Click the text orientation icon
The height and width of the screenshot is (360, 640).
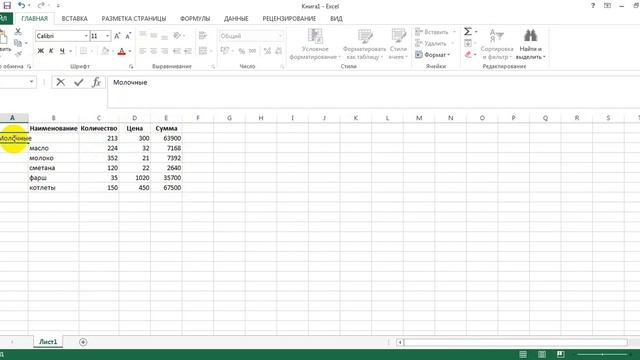[x=177, y=36]
